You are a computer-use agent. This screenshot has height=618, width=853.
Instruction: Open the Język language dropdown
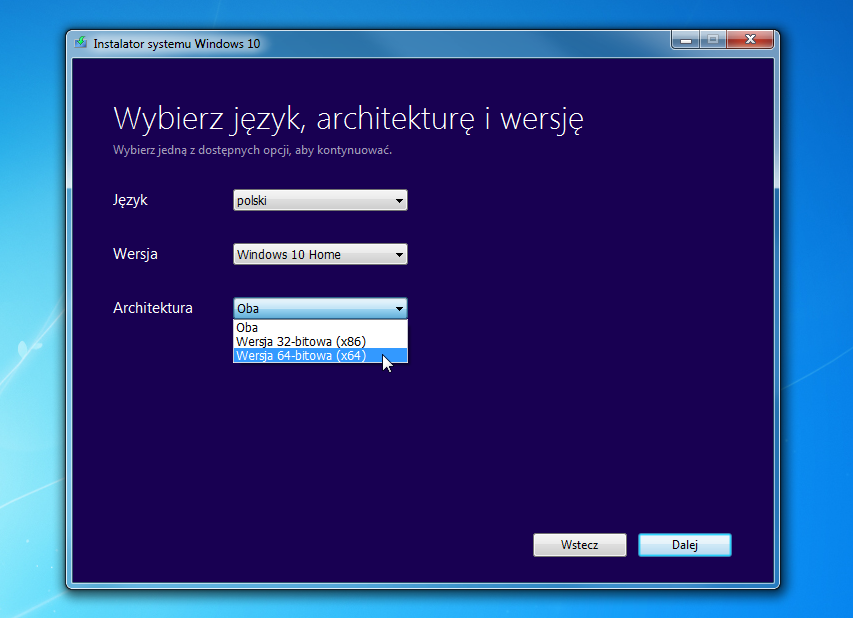[x=320, y=200]
